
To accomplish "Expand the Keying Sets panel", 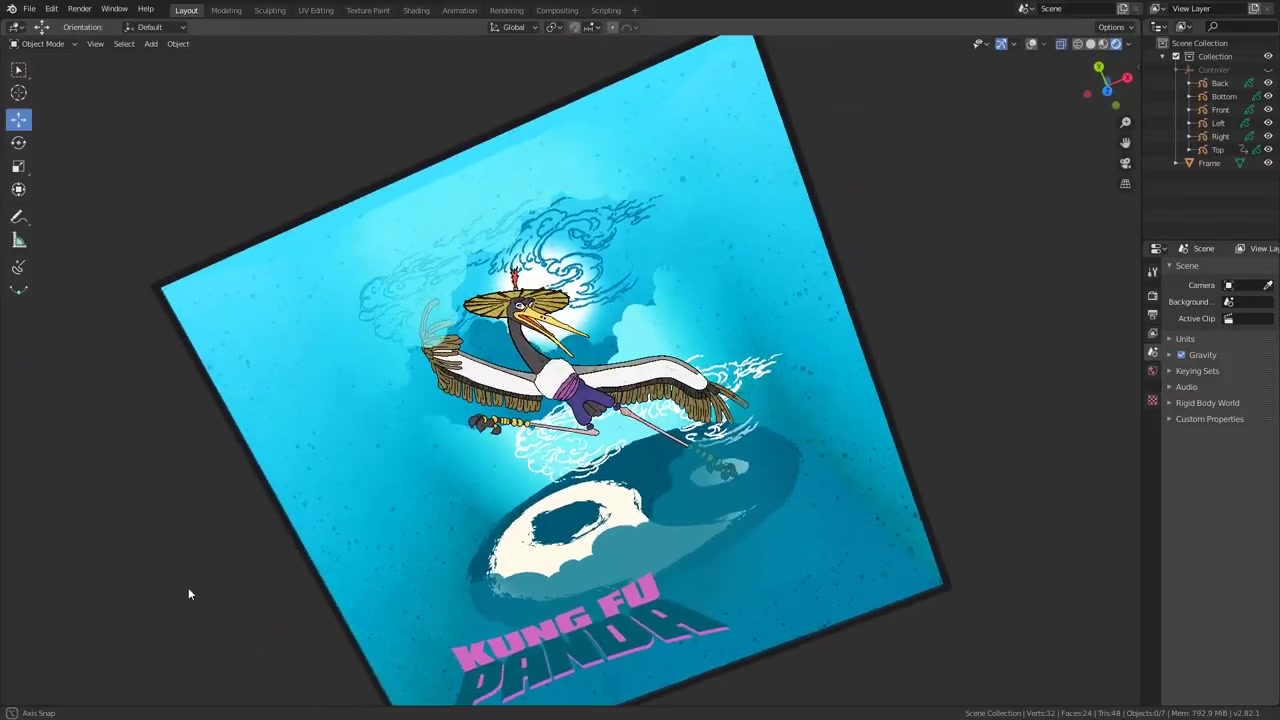I will [x=1197, y=371].
